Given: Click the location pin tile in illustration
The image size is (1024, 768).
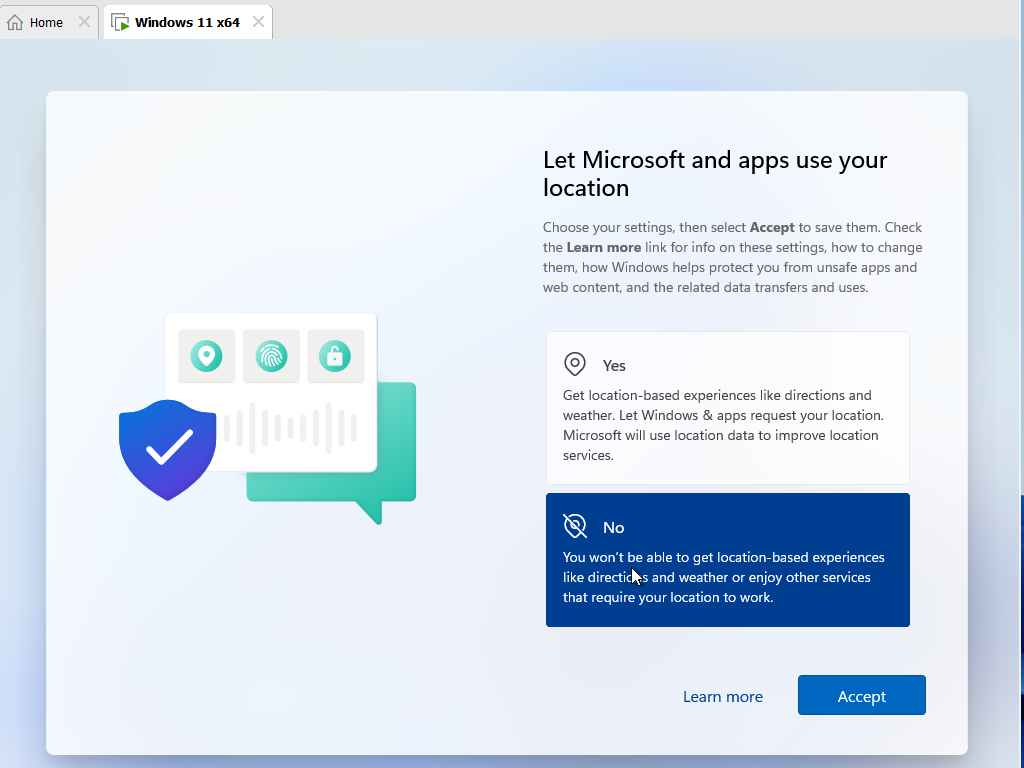Looking at the screenshot, I should click(206, 356).
